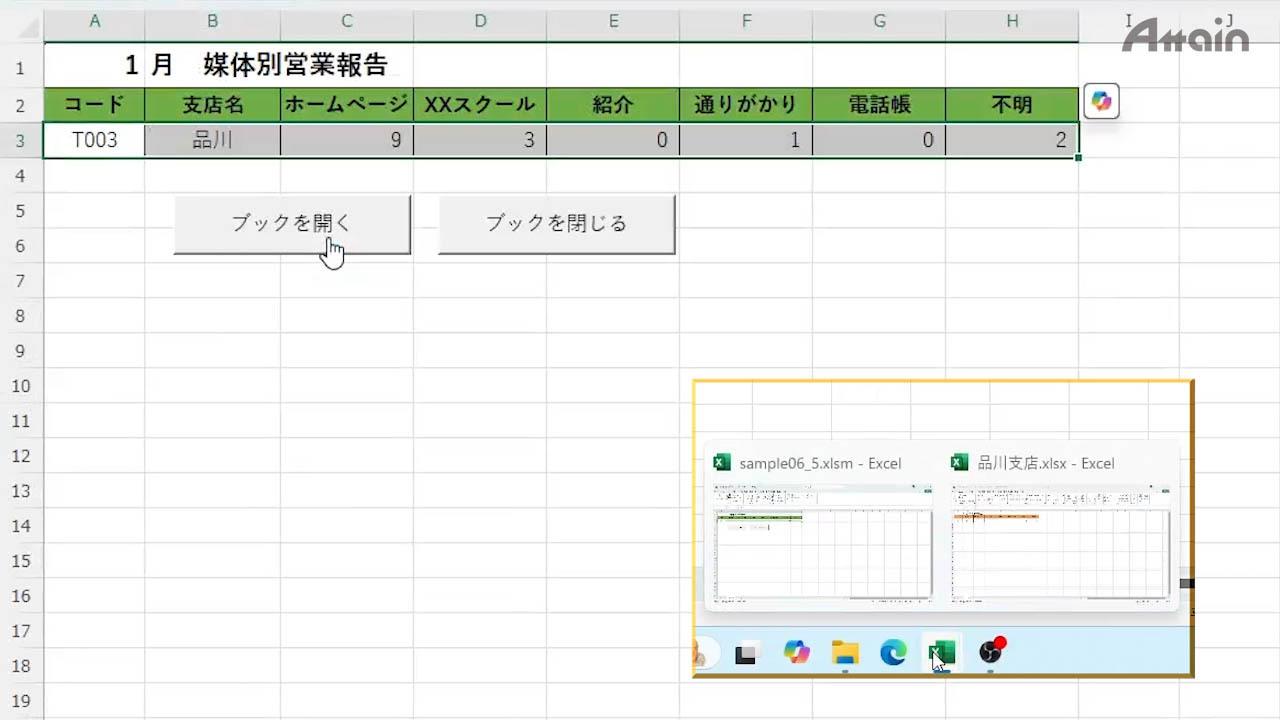Switch to sample06_5.xlsm window preview
The height and width of the screenshot is (720, 1280).
[822, 541]
